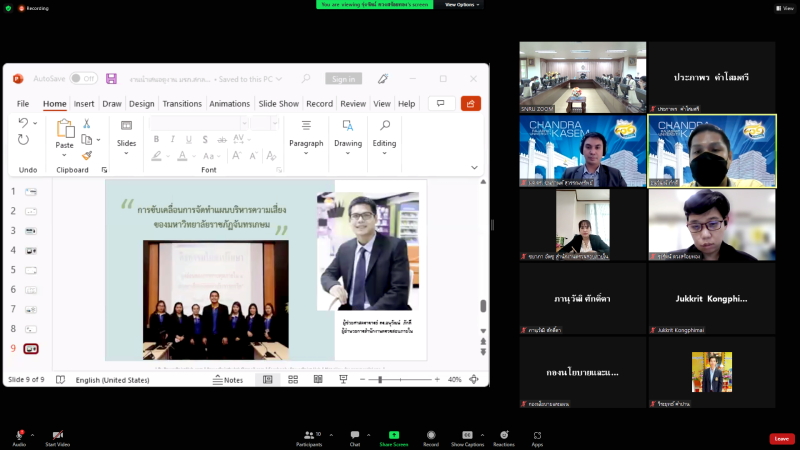Open Zoom Reactions
Image resolution: width=800 pixels, height=450 pixels.
click(x=504, y=438)
